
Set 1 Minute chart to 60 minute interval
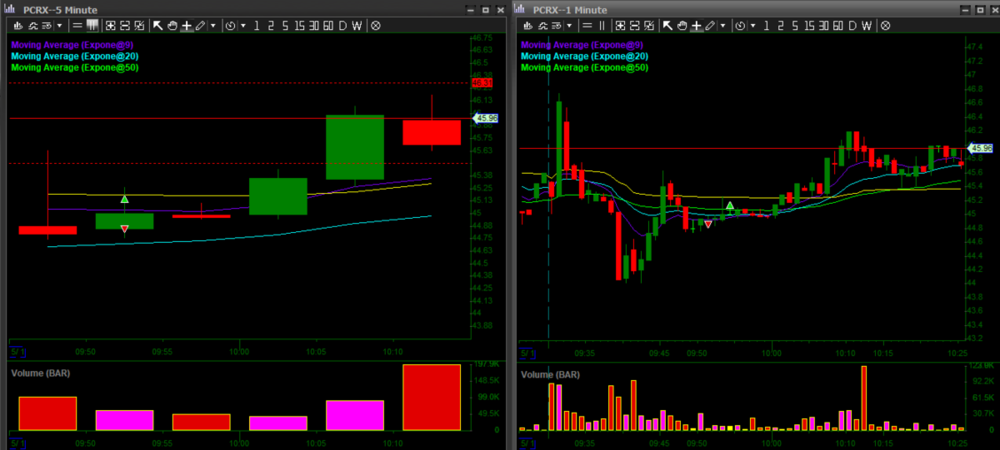[837, 25]
